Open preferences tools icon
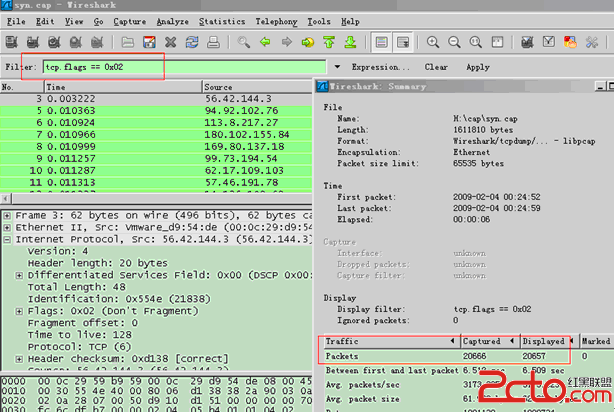The image size is (615, 413). pyautogui.click(x=591, y=42)
